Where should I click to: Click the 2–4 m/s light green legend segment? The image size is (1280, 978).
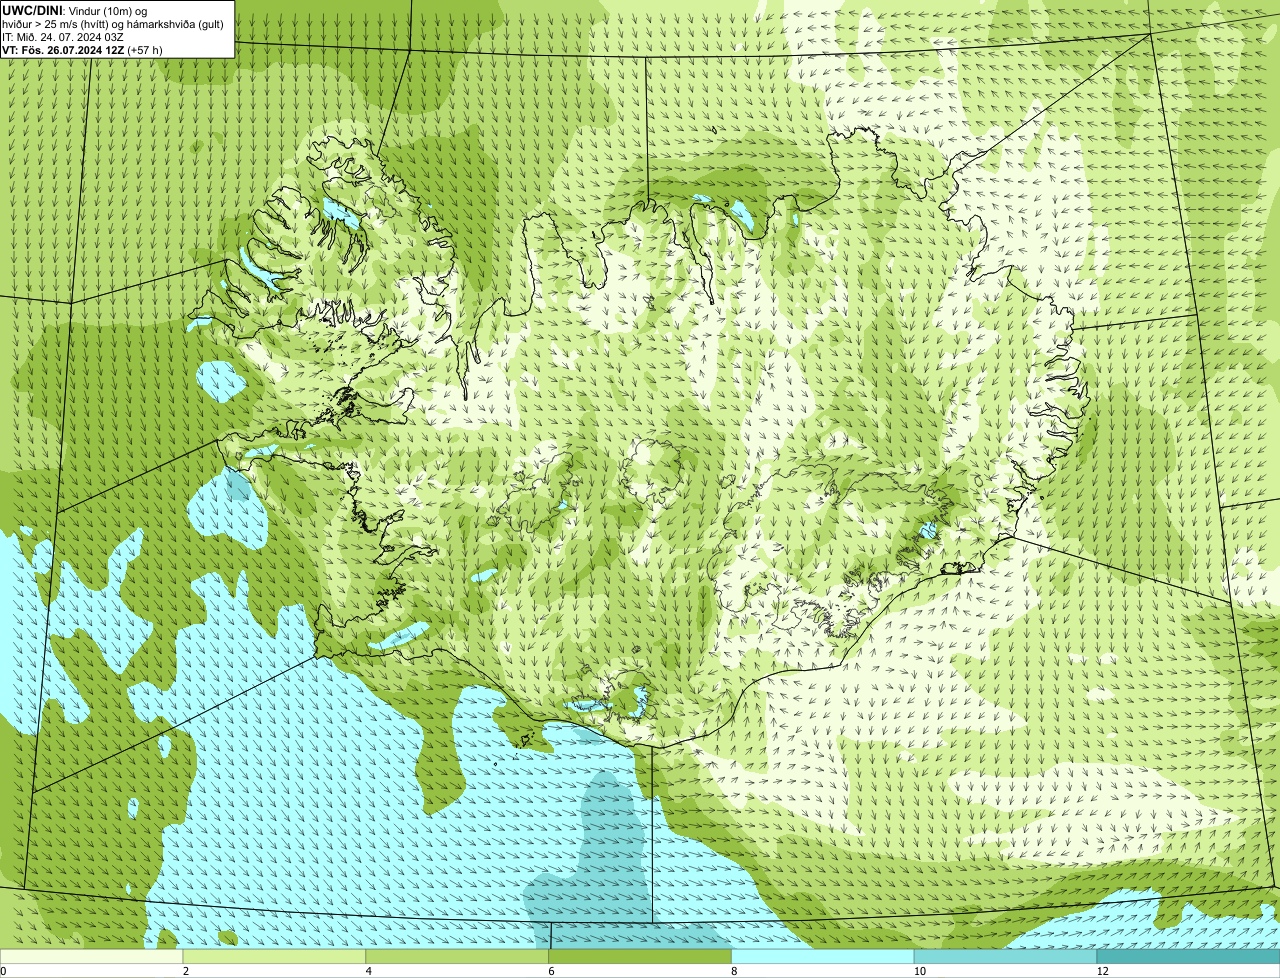pyautogui.click(x=274, y=956)
